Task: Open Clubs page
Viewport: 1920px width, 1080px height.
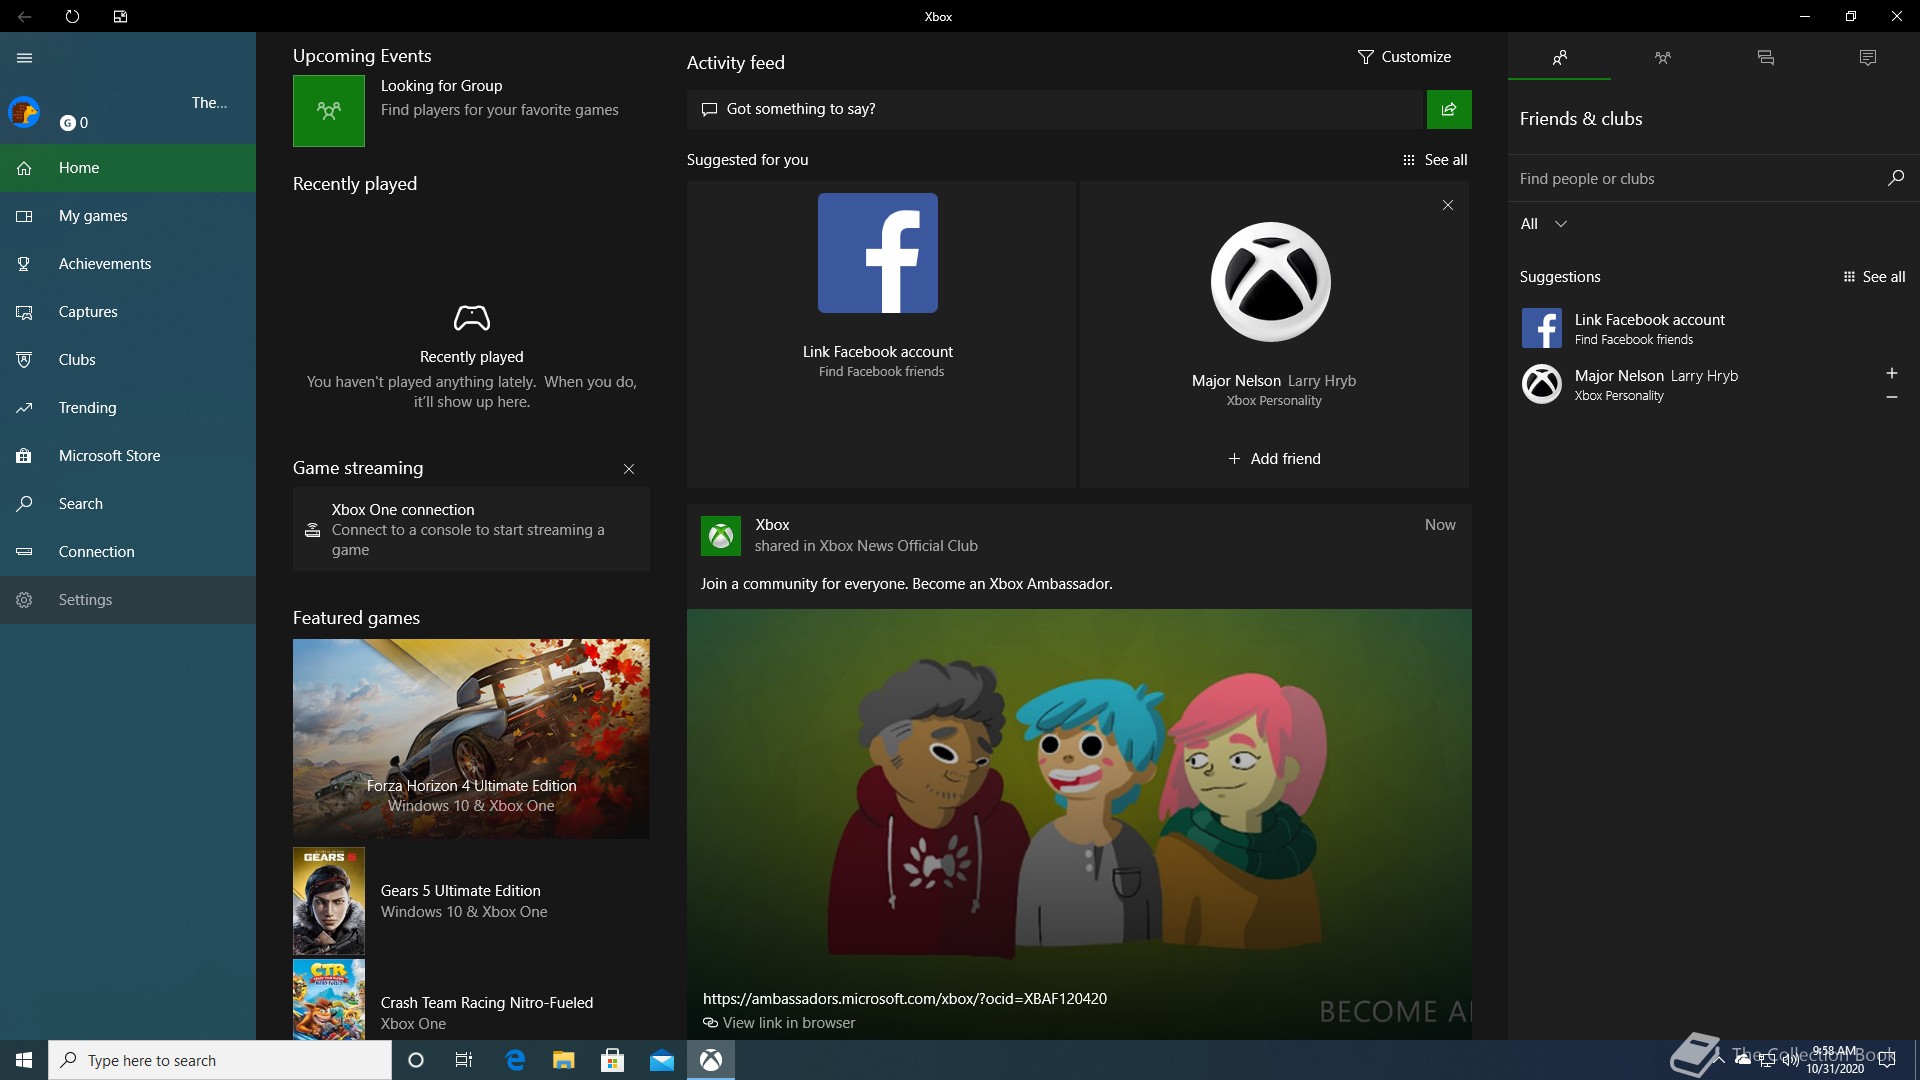Action: 128,360
